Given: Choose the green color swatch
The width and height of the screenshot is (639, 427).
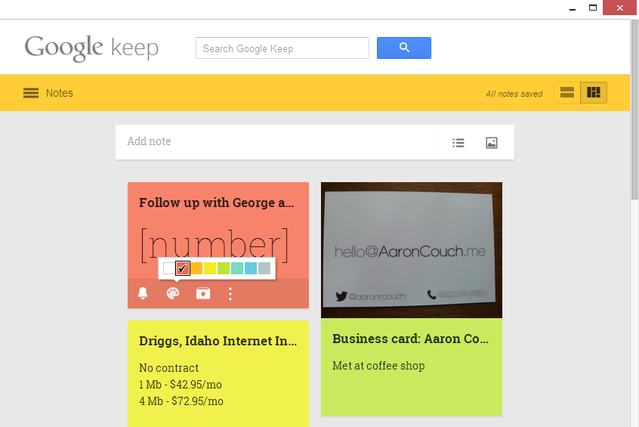Looking at the screenshot, I should tap(223, 268).
